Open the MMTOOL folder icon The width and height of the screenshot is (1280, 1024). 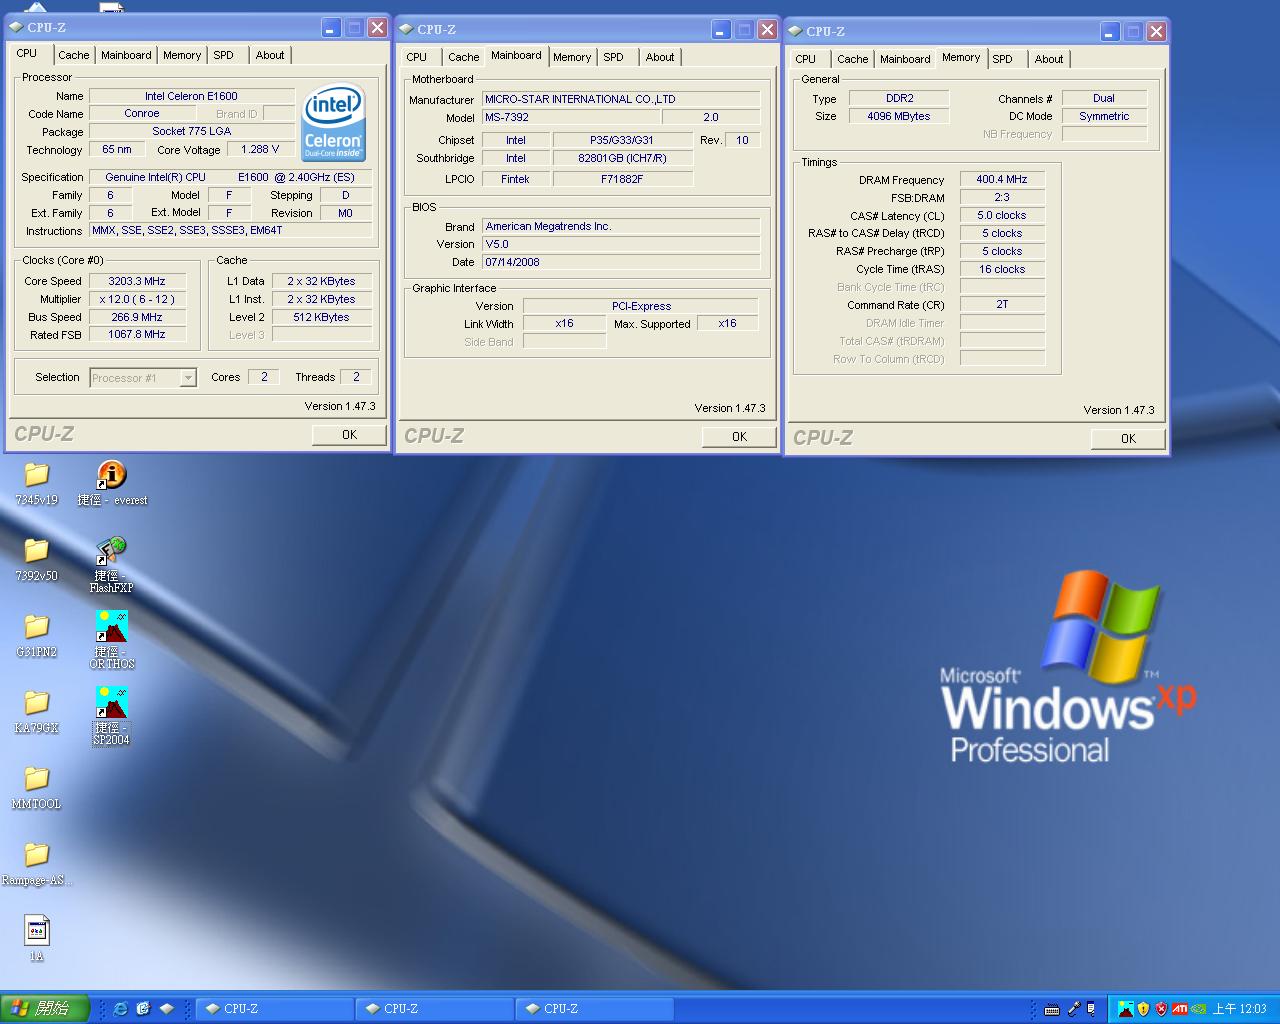click(x=36, y=779)
